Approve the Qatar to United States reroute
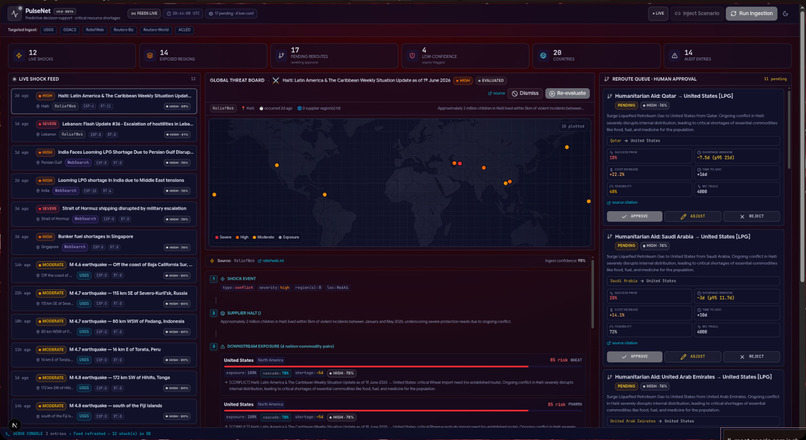This screenshot has height=440, width=806. click(634, 216)
